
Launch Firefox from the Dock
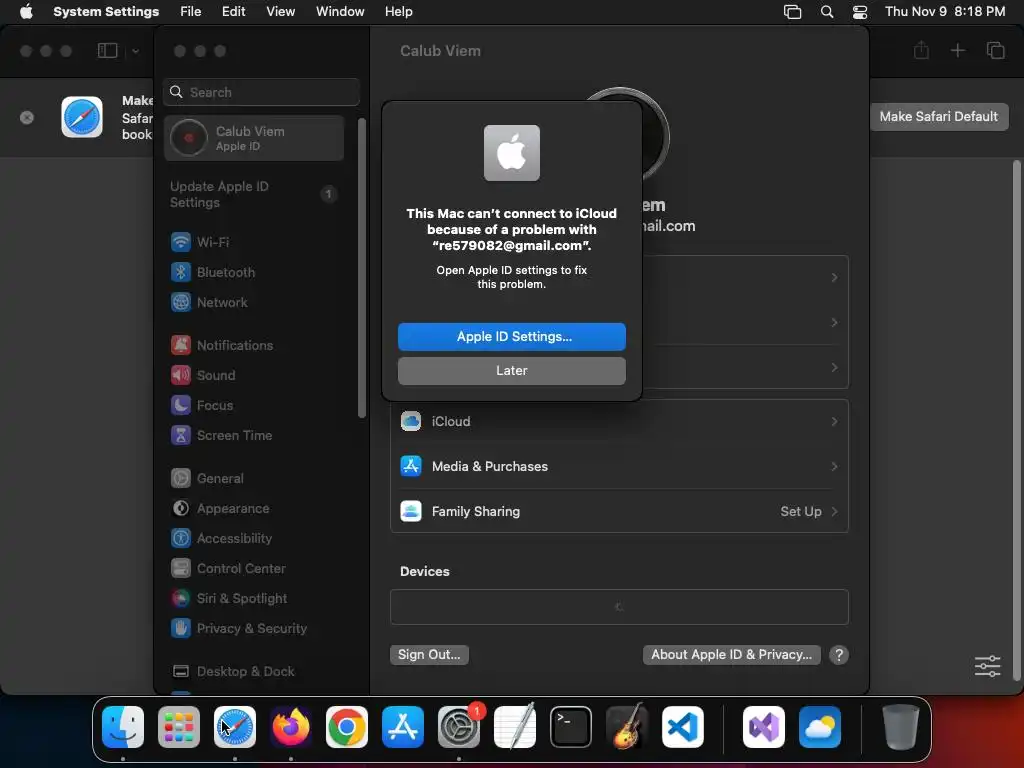[291, 727]
